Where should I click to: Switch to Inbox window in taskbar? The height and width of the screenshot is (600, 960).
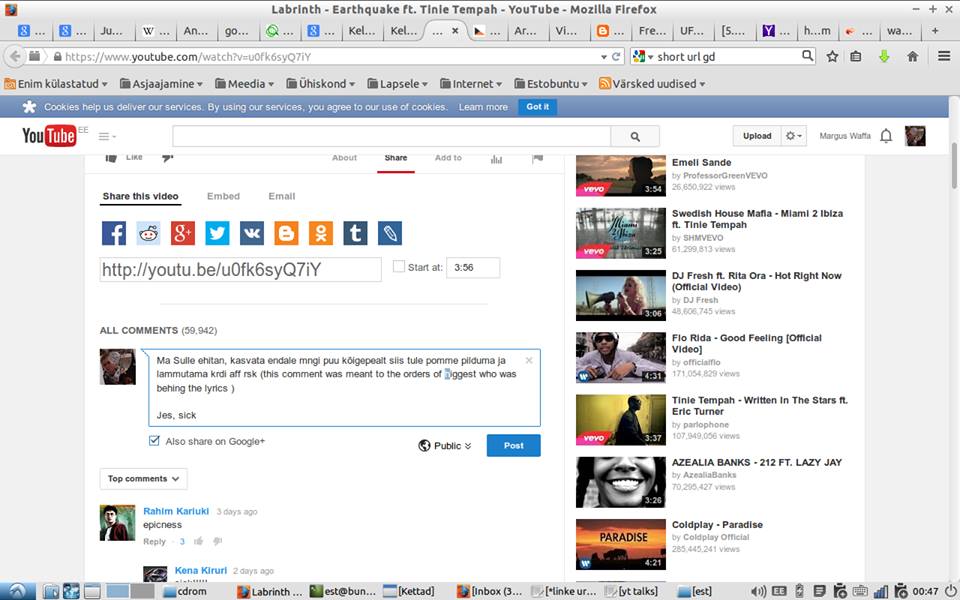[x=489, y=591]
